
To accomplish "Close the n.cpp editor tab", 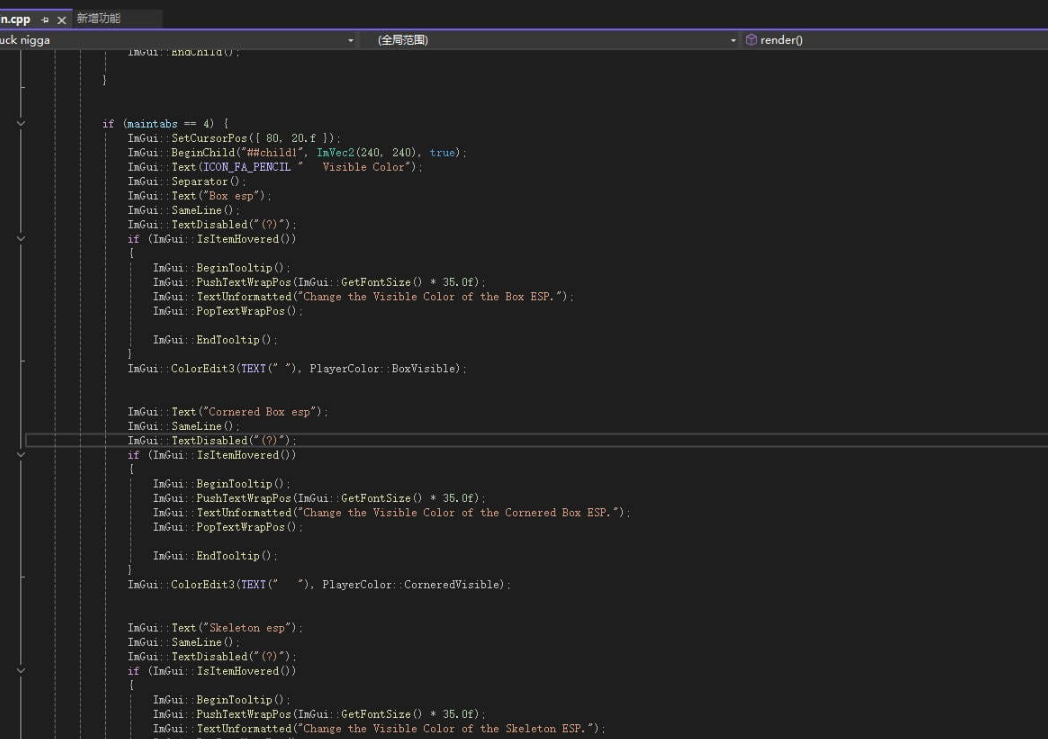I will tap(61, 20).
